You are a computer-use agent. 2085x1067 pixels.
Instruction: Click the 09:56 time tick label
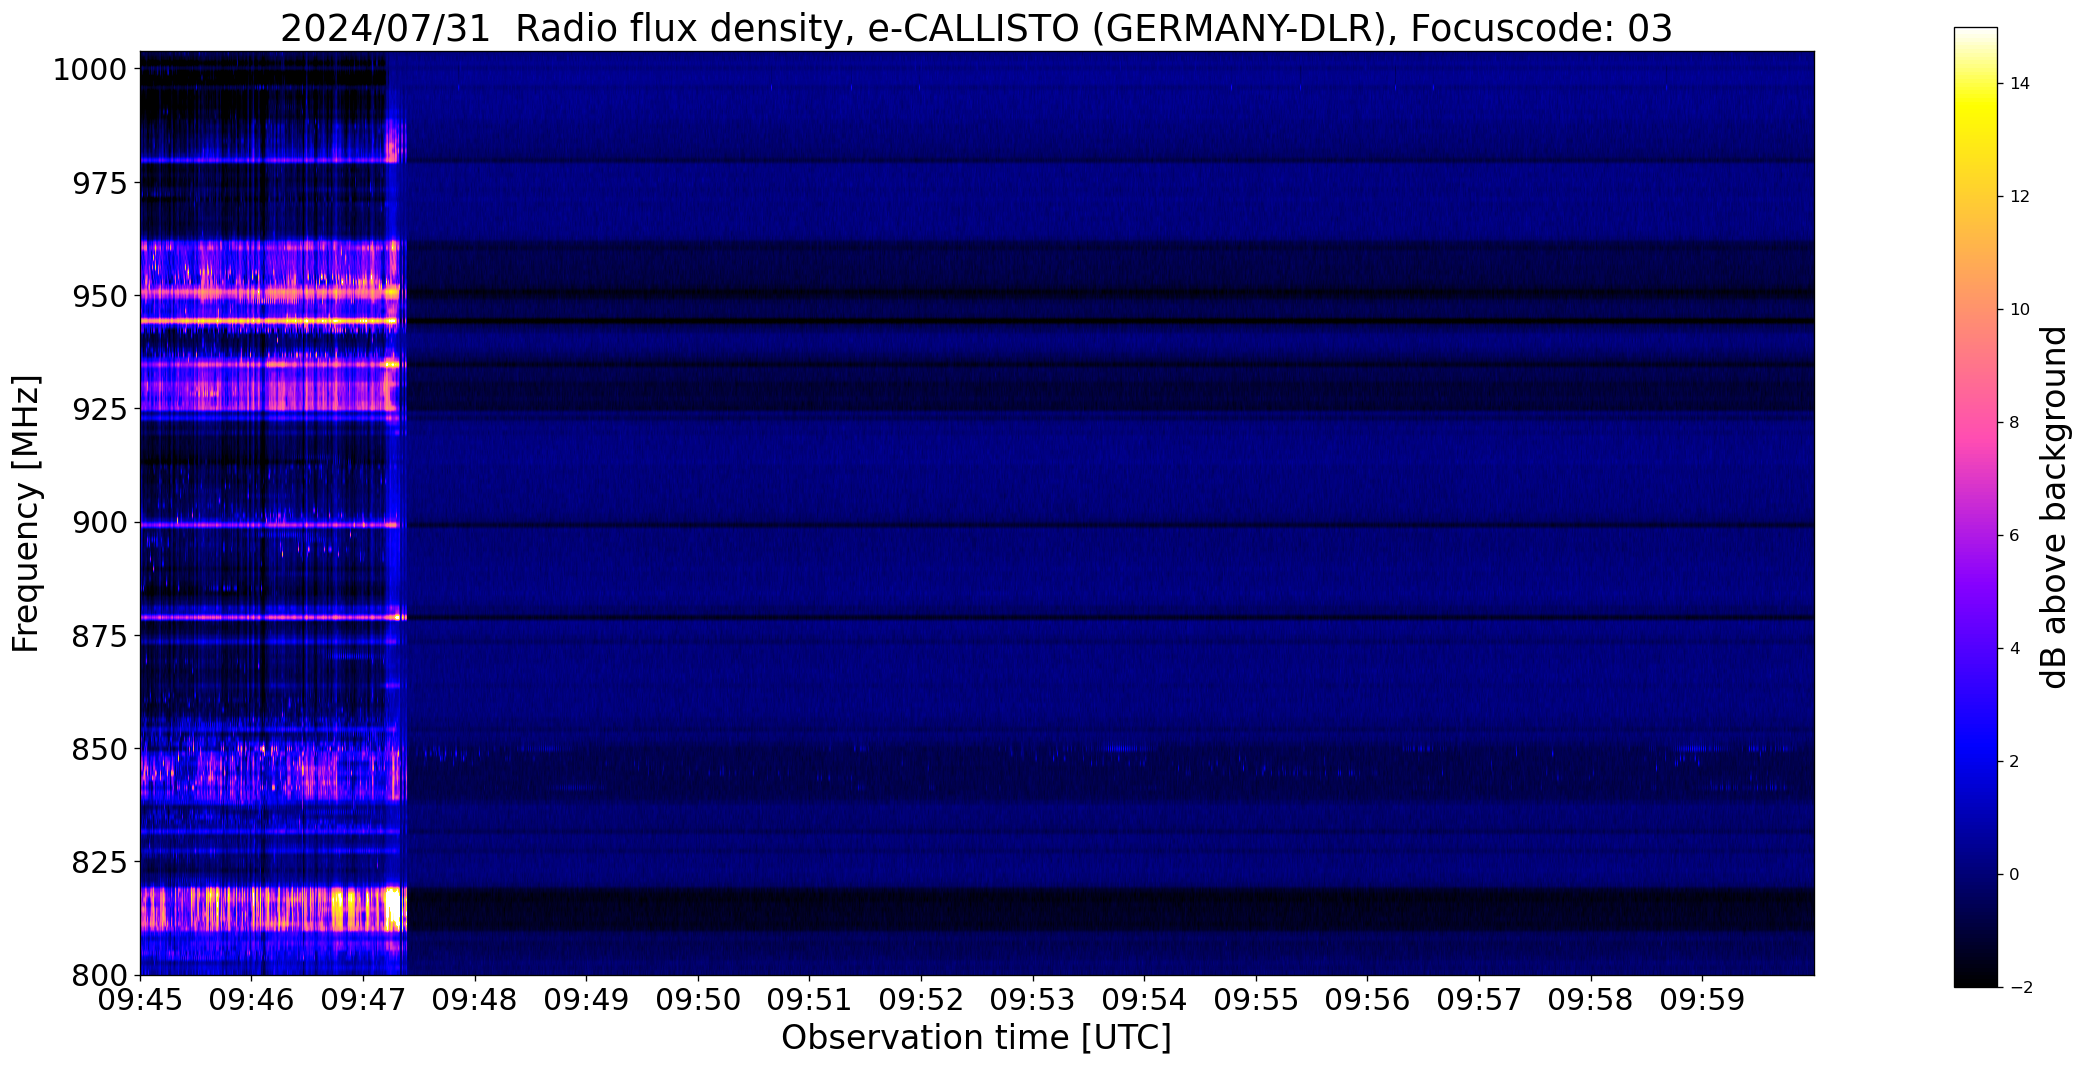click(1367, 1000)
